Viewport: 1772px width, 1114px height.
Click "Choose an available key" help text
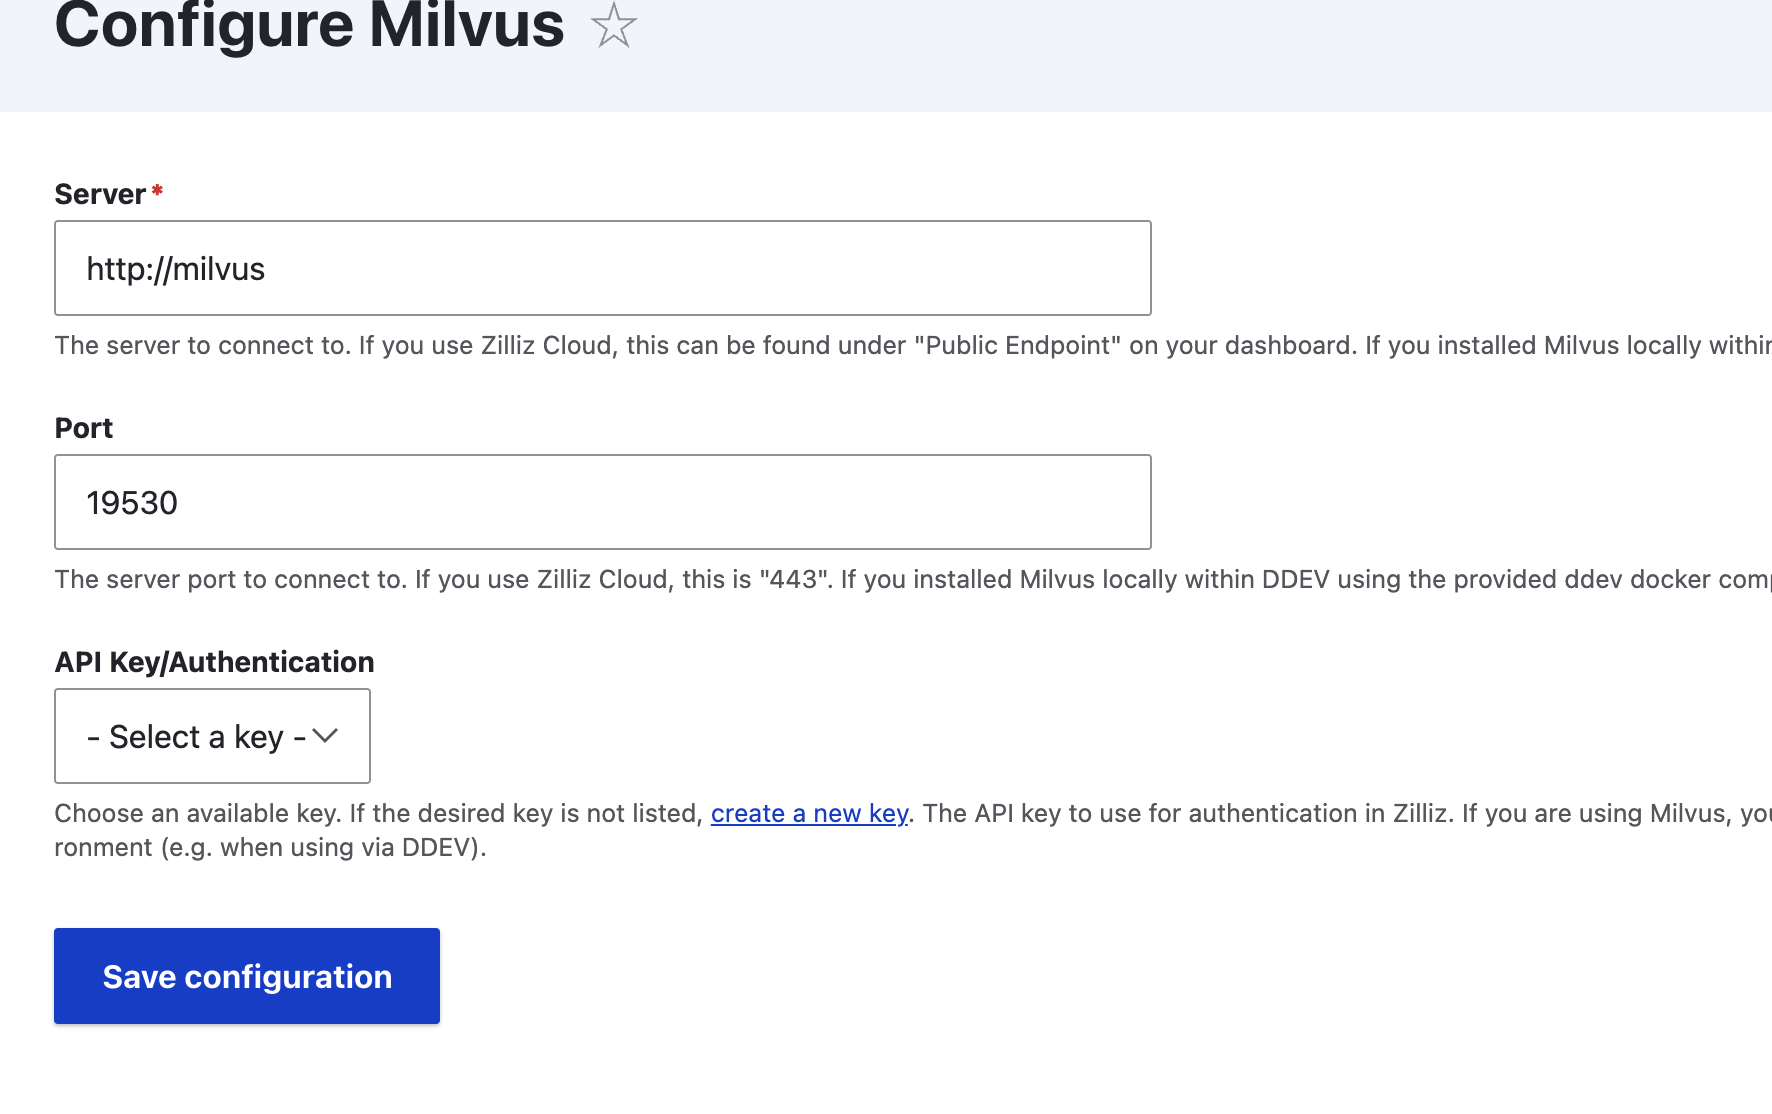click(196, 813)
